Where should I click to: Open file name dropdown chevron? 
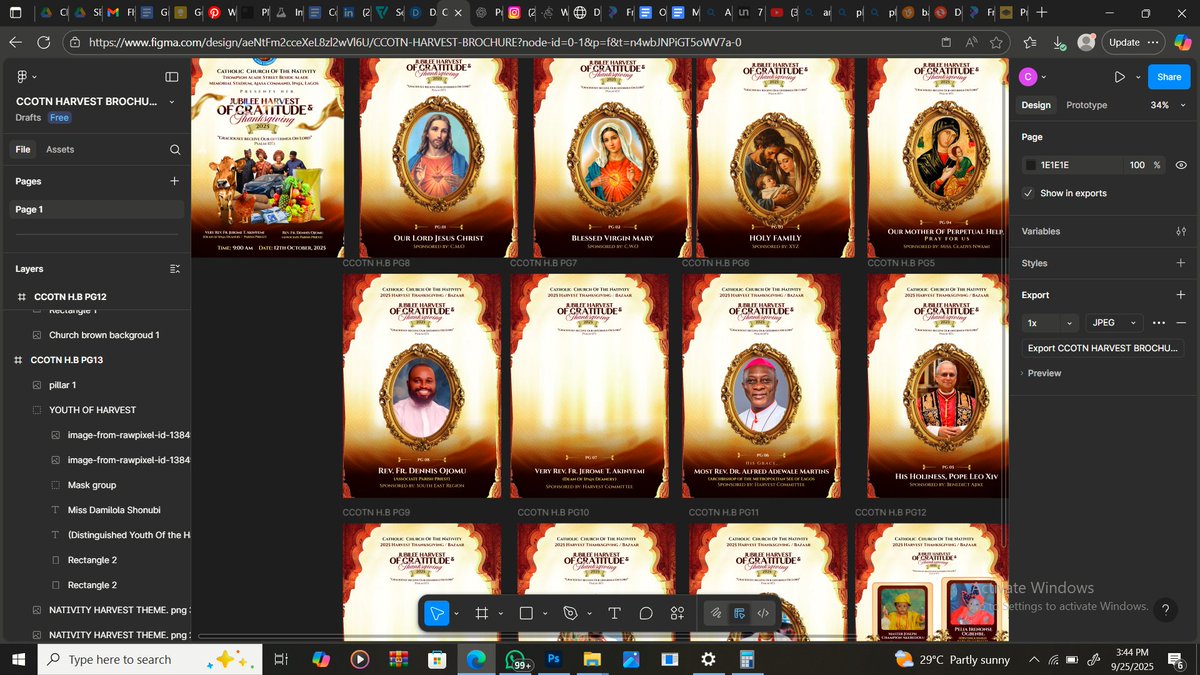171,101
